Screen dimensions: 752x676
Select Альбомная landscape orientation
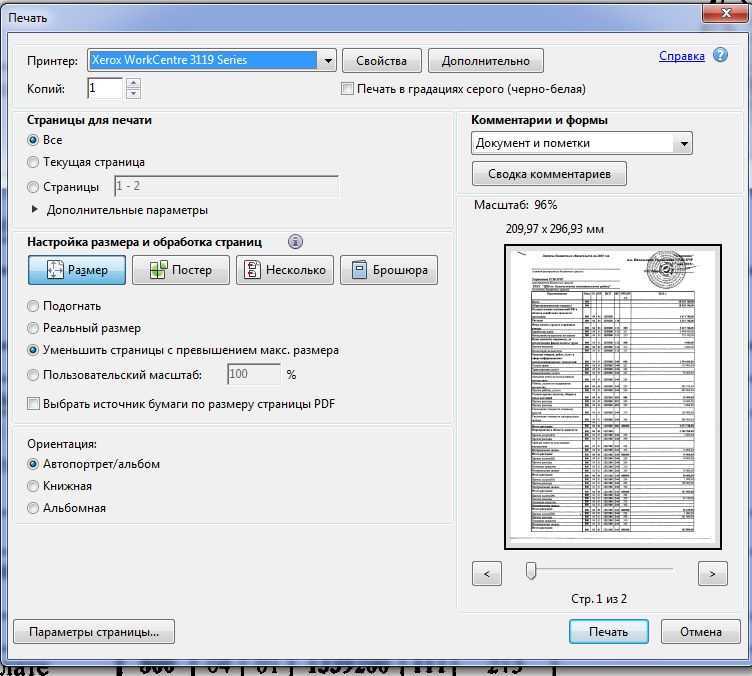pyautogui.click(x=33, y=508)
